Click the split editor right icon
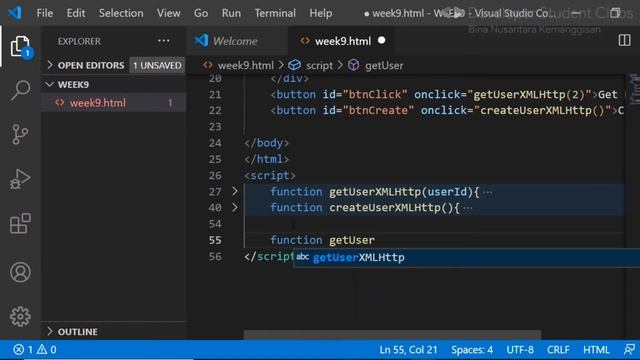The width and height of the screenshot is (640, 360). 624,40
